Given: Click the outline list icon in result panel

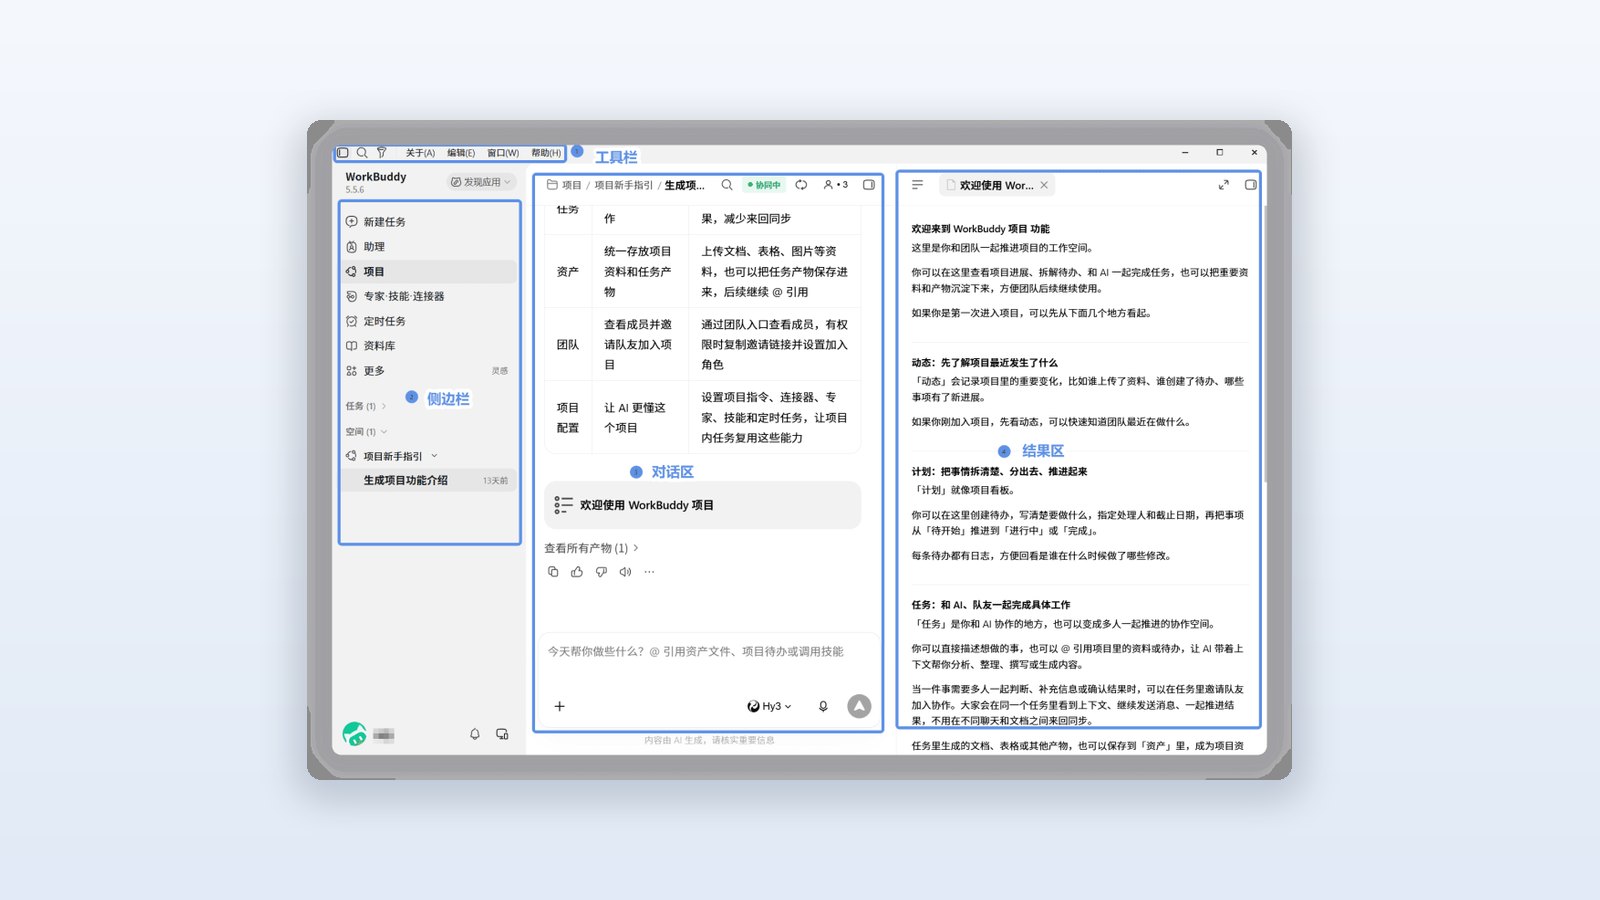Looking at the screenshot, I should pyautogui.click(x=918, y=185).
